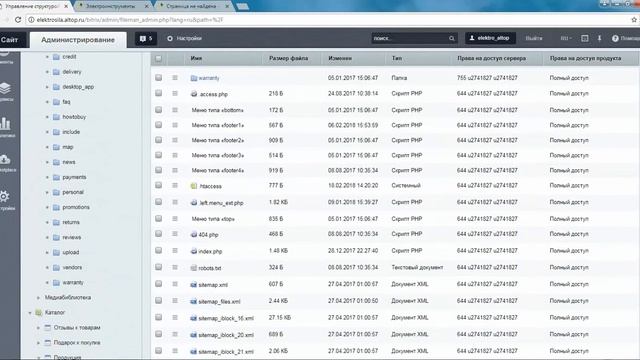Open the row actions menu for 404.php
Screen dimensions: 640x360
point(175,234)
